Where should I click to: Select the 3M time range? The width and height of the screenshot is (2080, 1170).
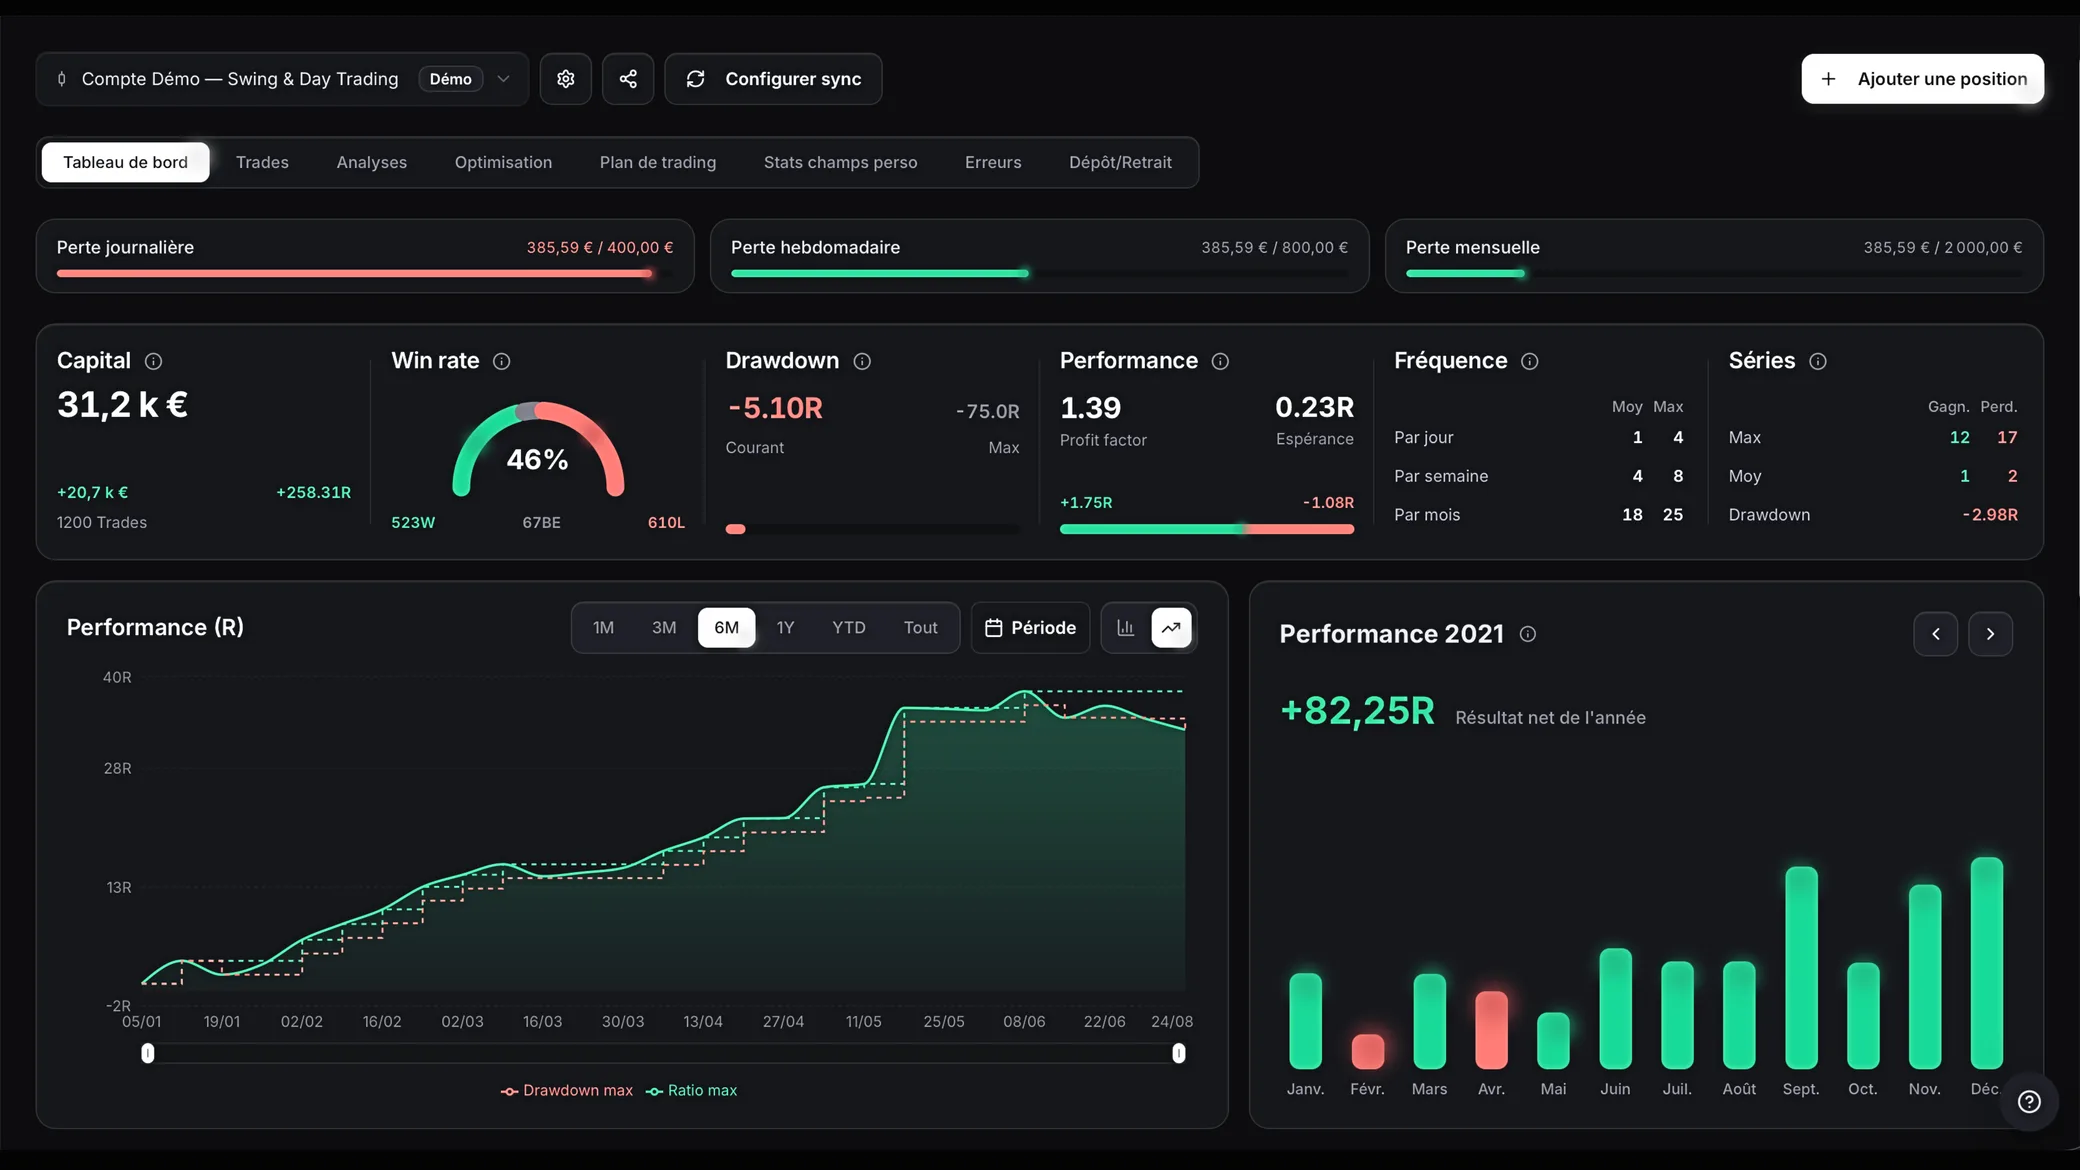[x=664, y=628]
